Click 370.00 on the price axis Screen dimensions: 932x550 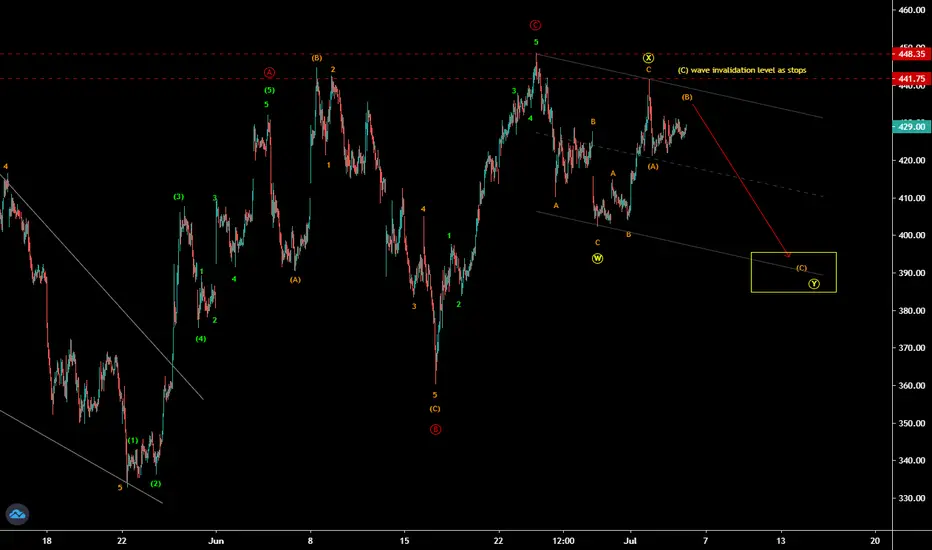pyautogui.click(x=912, y=348)
